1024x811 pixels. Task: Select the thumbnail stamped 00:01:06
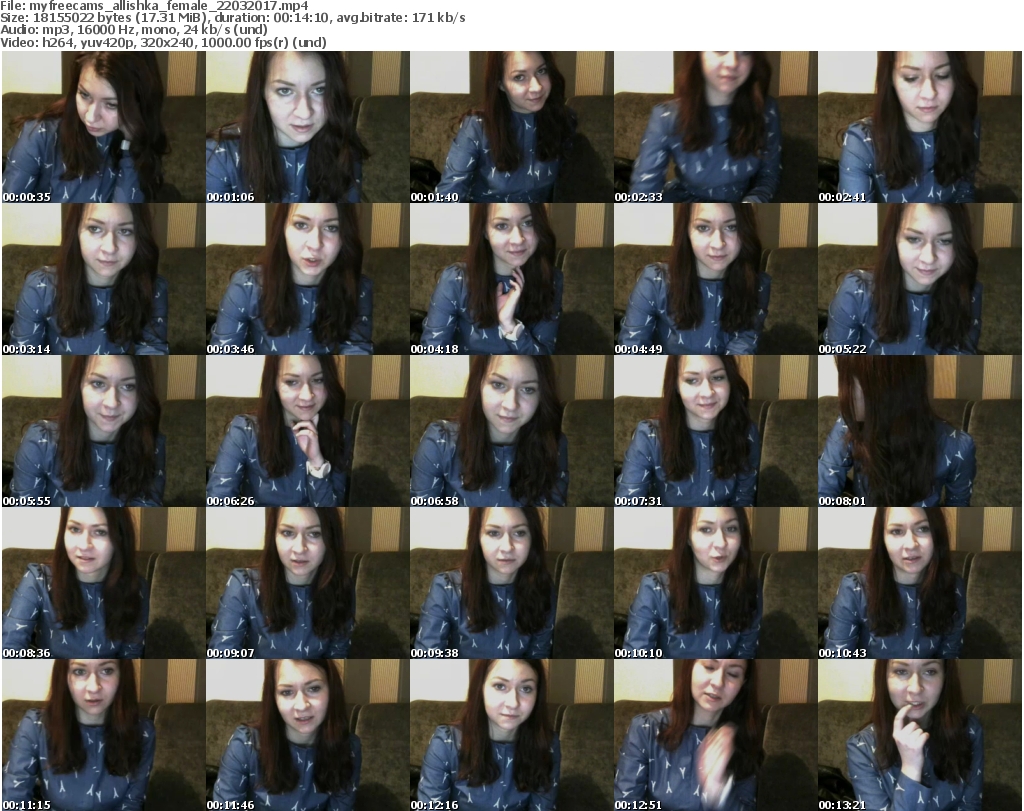click(308, 127)
